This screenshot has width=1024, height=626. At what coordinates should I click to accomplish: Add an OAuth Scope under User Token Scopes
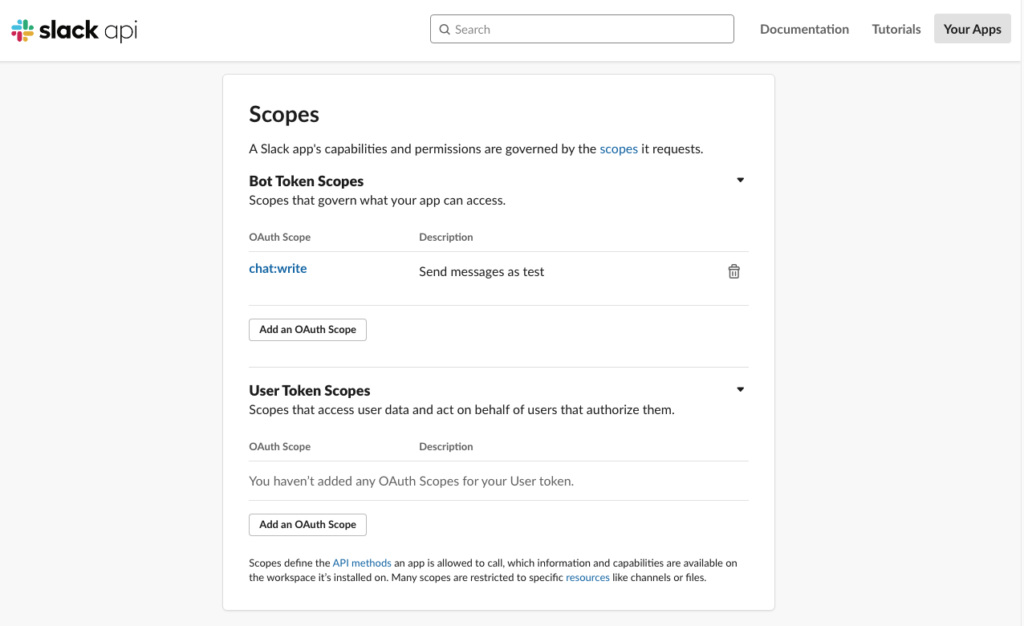pos(307,524)
